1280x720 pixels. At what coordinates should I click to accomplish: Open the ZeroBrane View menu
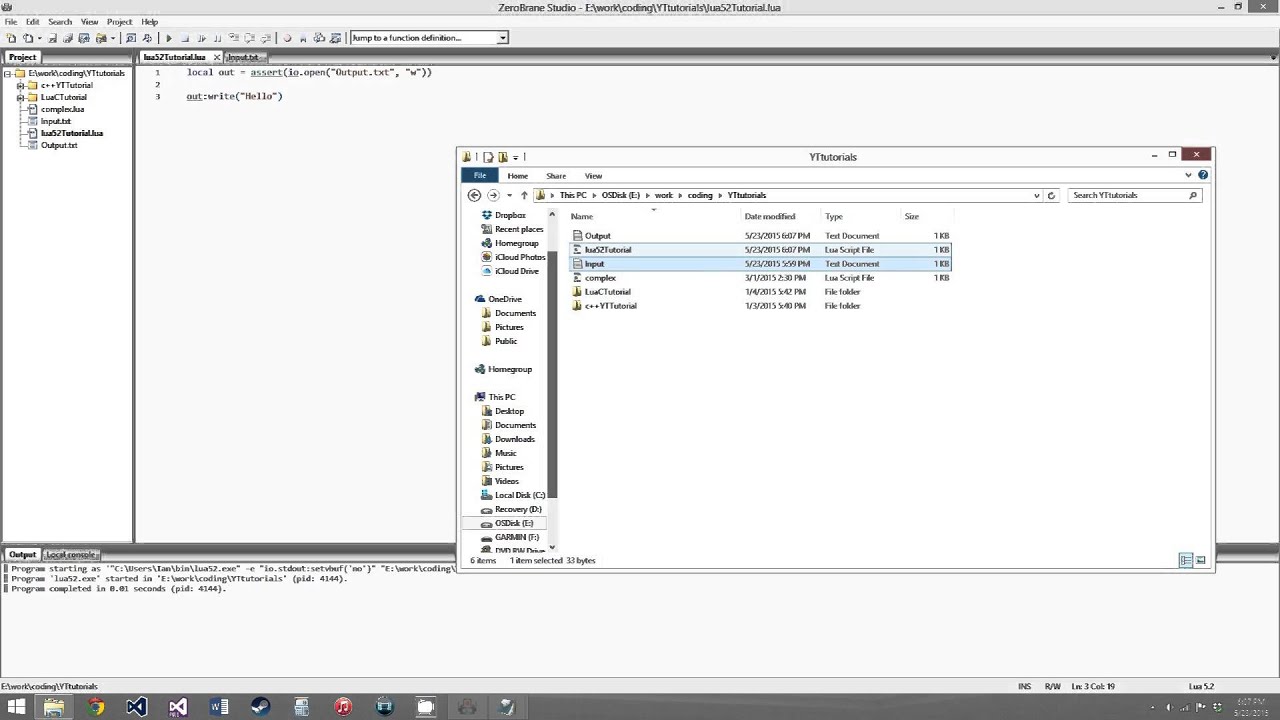(x=90, y=21)
